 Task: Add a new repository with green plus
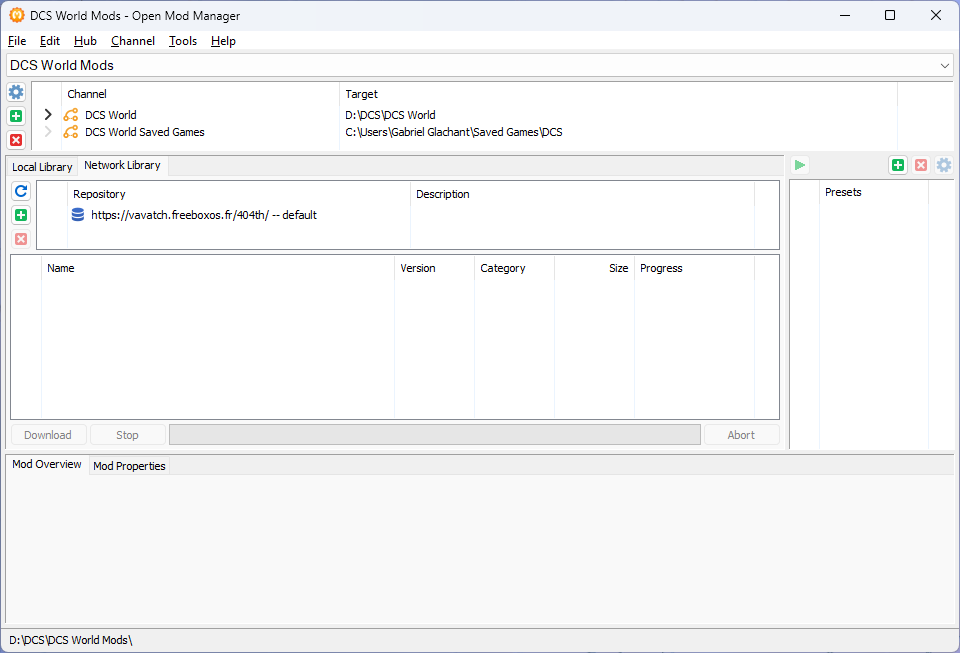(x=21, y=215)
